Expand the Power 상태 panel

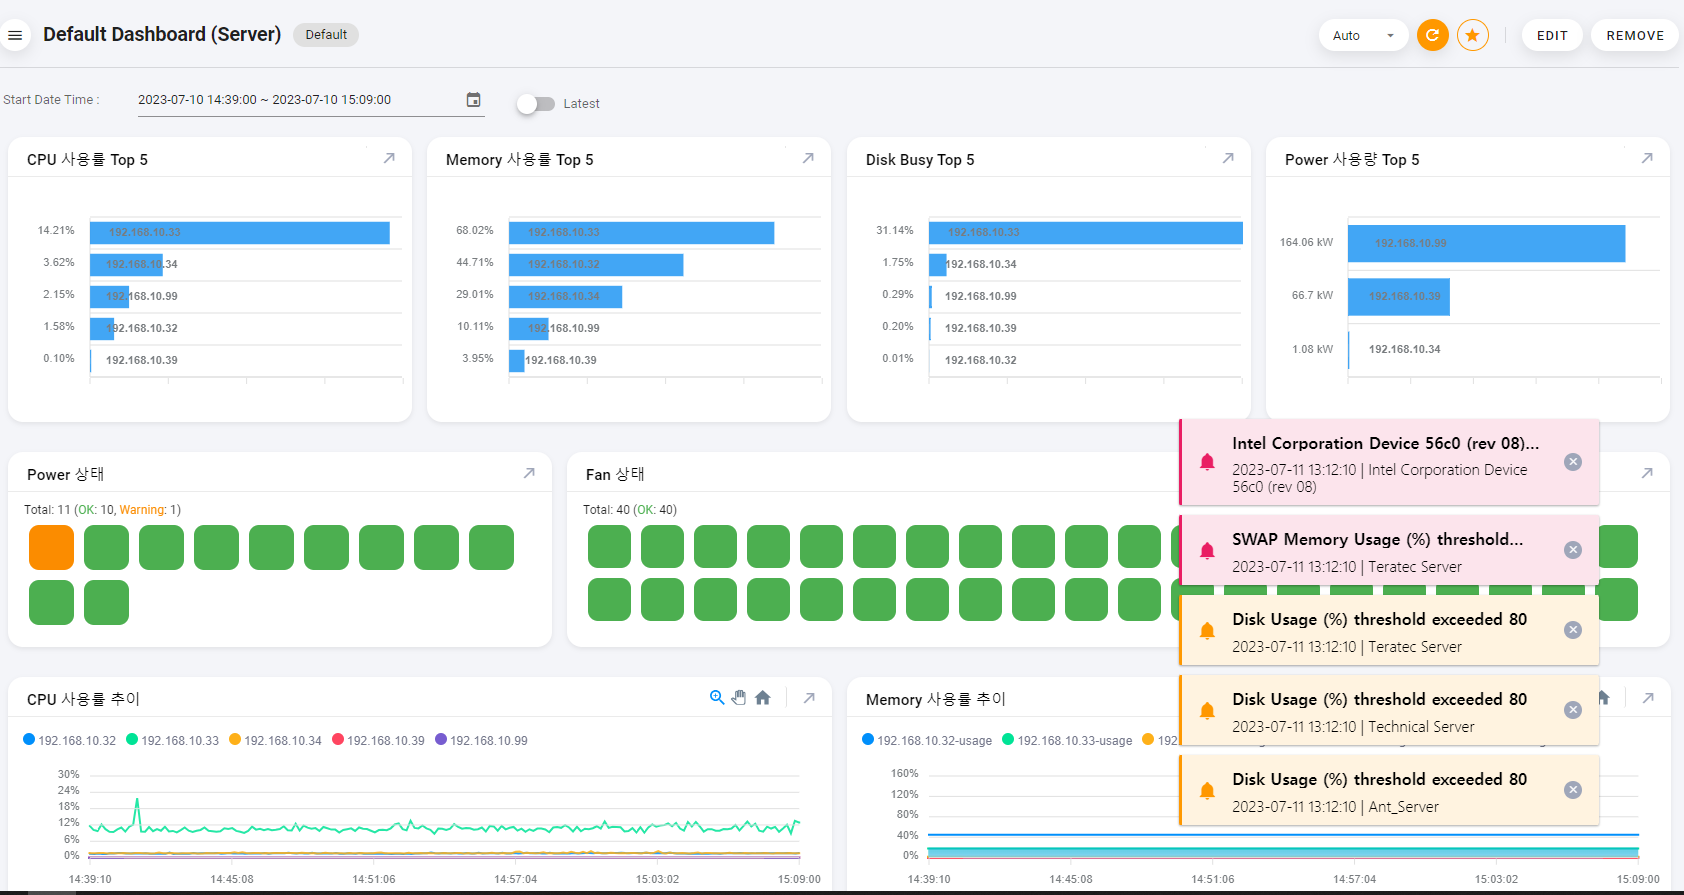[529, 473]
